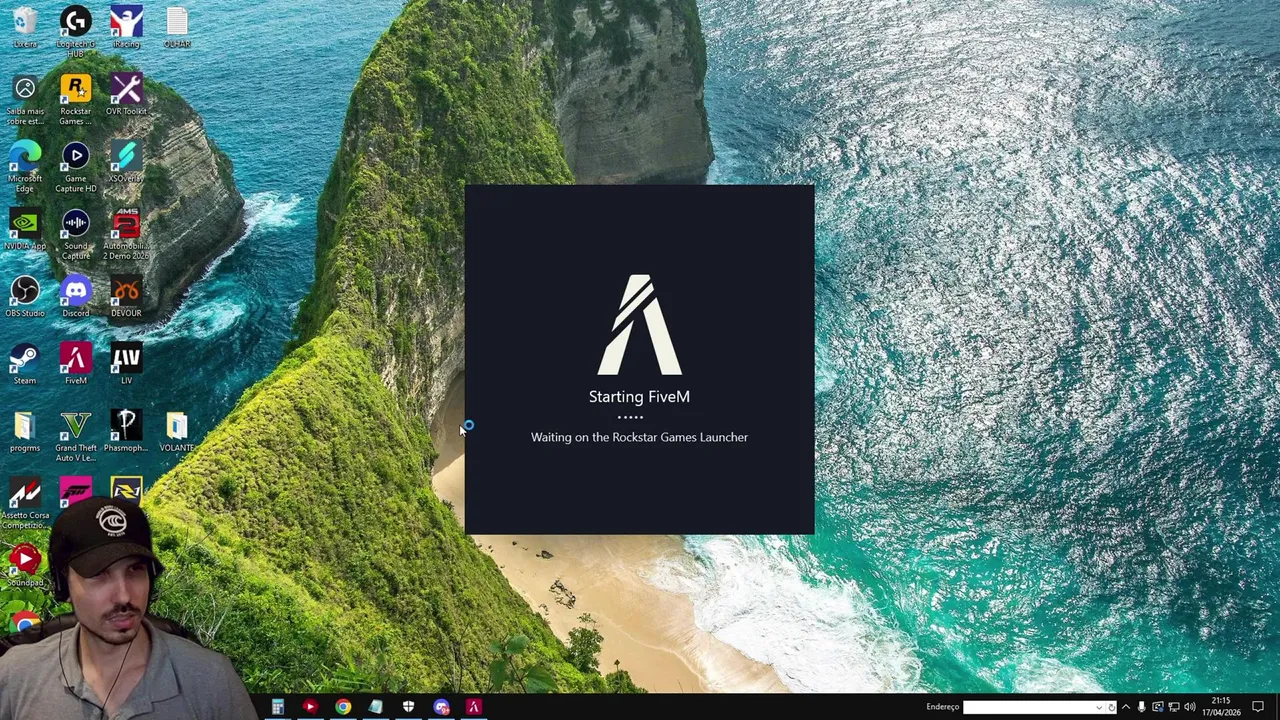Open the Microsoft Edge desktop shortcut
Screen dimensions: 1280x720
click(25, 167)
